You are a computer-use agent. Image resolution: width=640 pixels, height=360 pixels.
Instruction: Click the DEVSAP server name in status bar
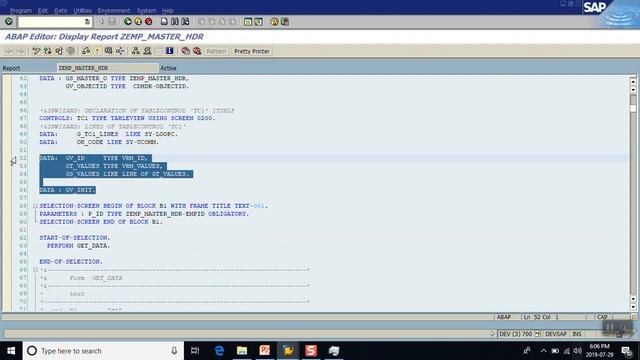pos(556,334)
